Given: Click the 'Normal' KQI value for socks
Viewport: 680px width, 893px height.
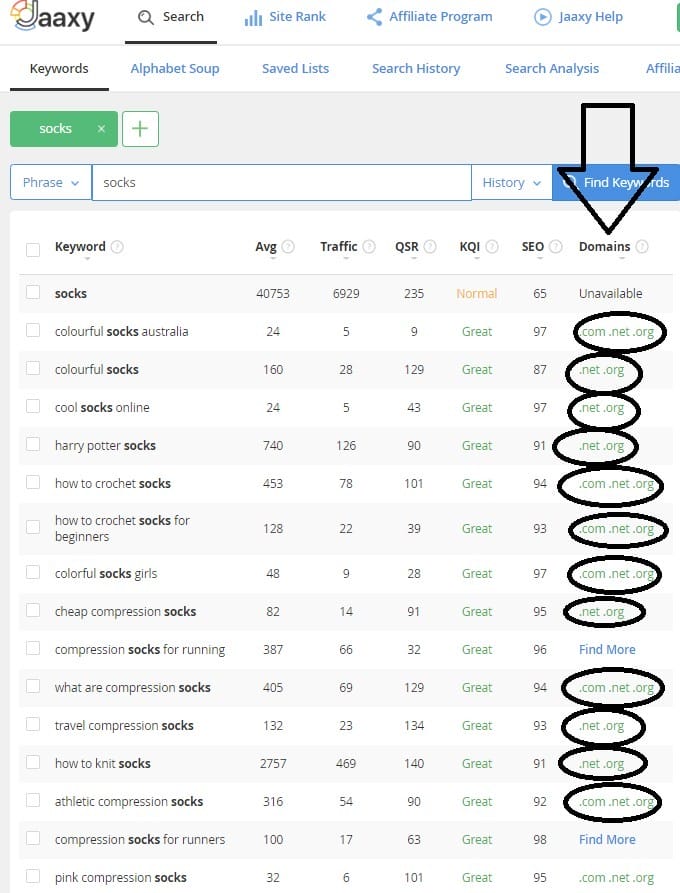Looking at the screenshot, I should [477, 293].
